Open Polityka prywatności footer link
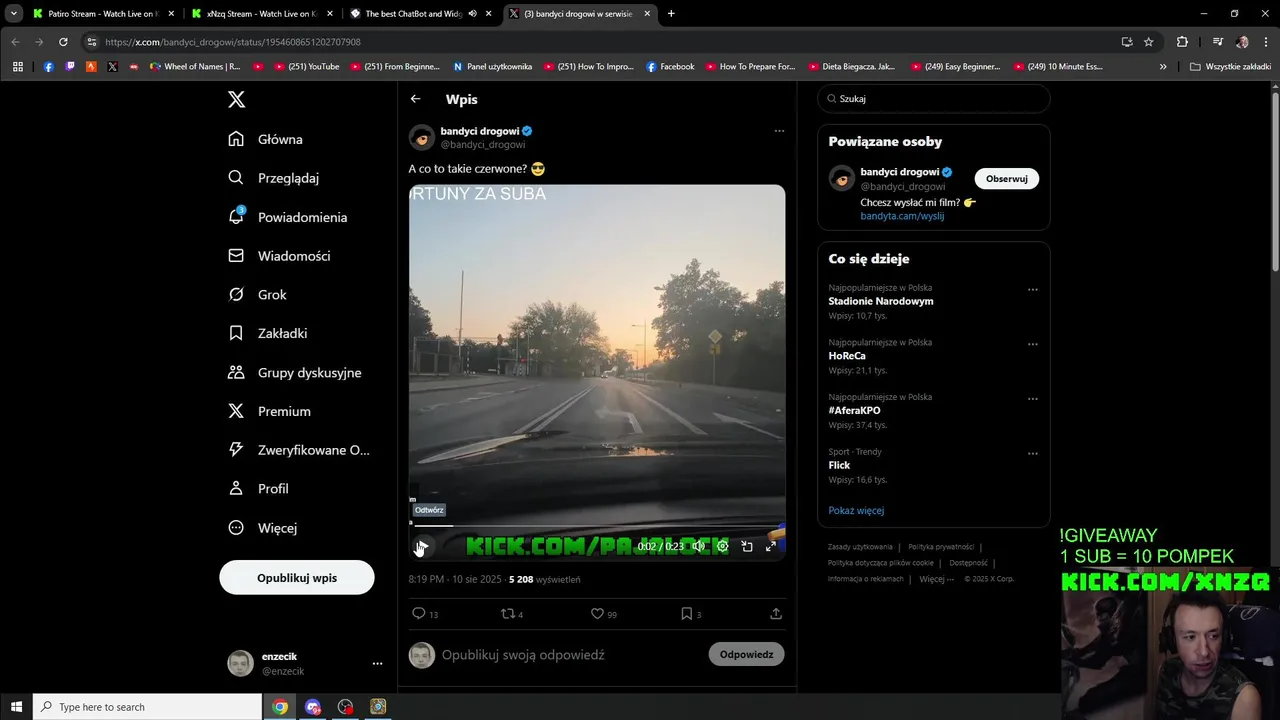The height and width of the screenshot is (720, 1280). (x=941, y=547)
